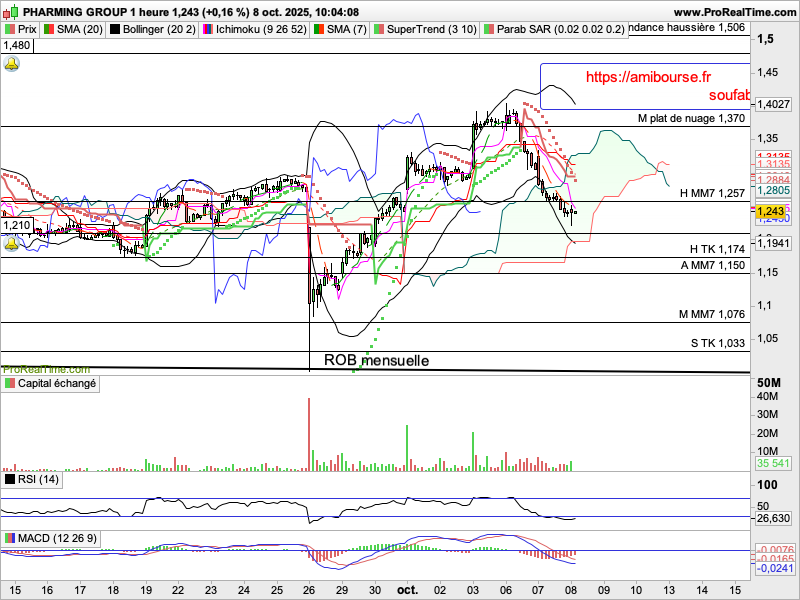Click the 1,45 price scale label

click(x=768, y=72)
